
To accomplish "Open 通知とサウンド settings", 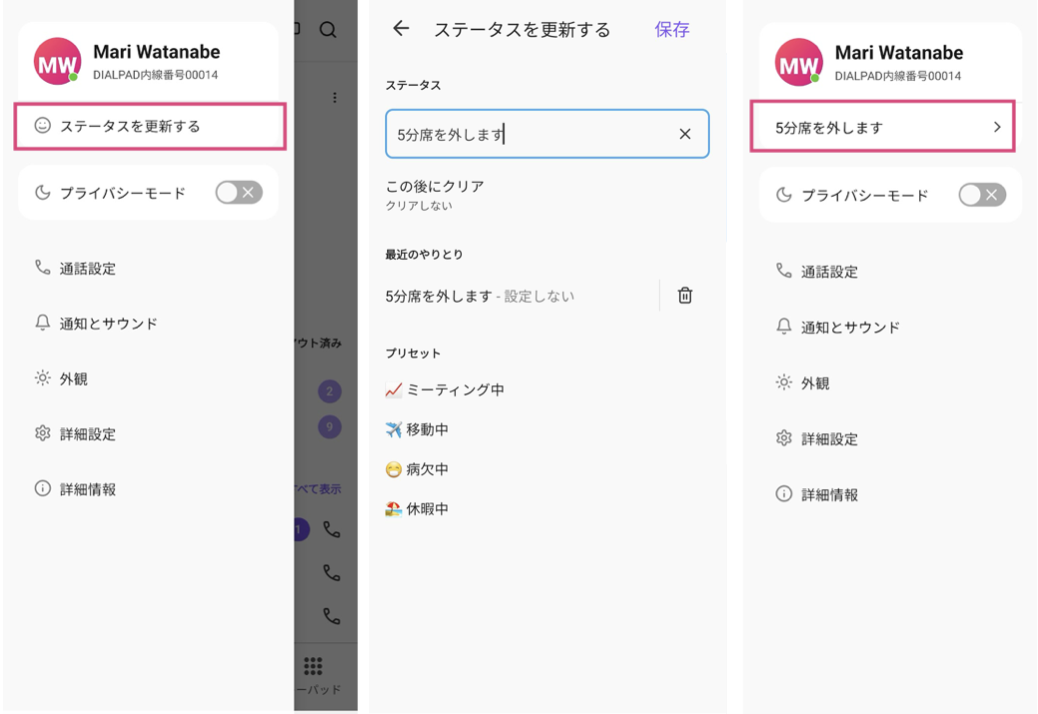I will coord(110,323).
